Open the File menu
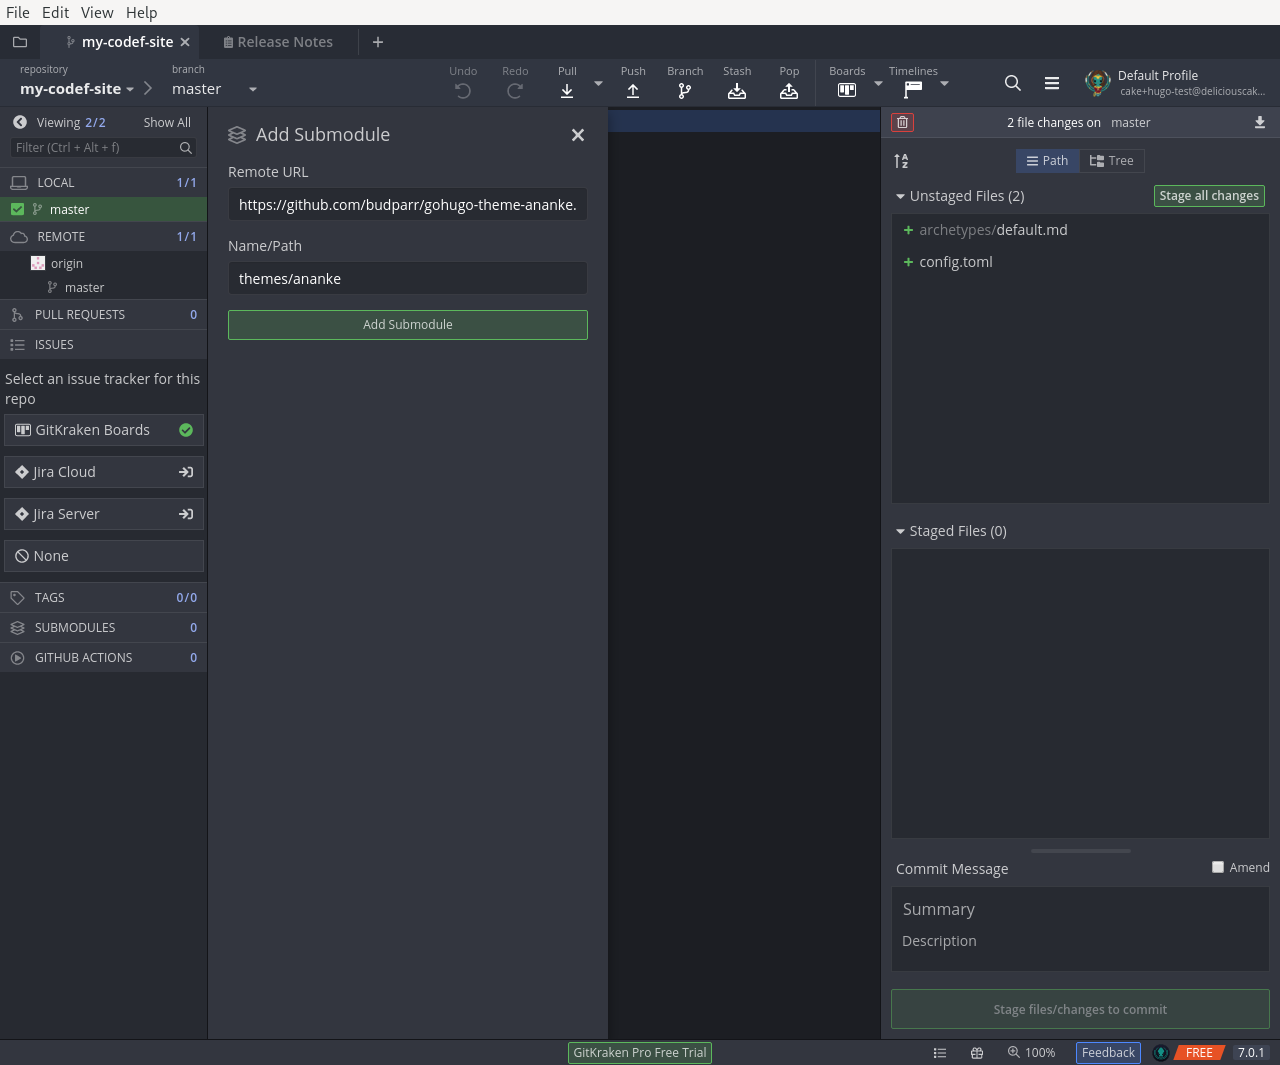Image resolution: width=1280 pixels, height=1065 pixels. (18, 12)
